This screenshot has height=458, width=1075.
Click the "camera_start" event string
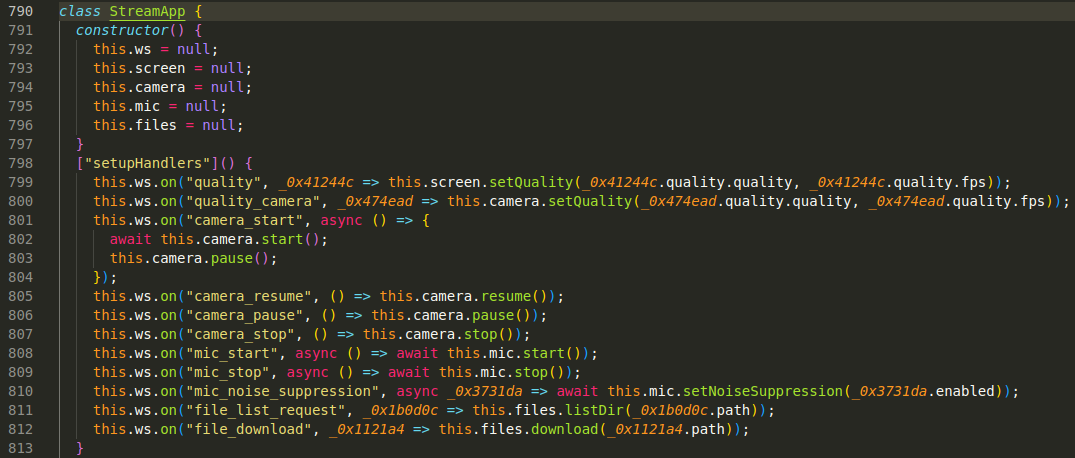pyautogui.click(x=242, y=219)
